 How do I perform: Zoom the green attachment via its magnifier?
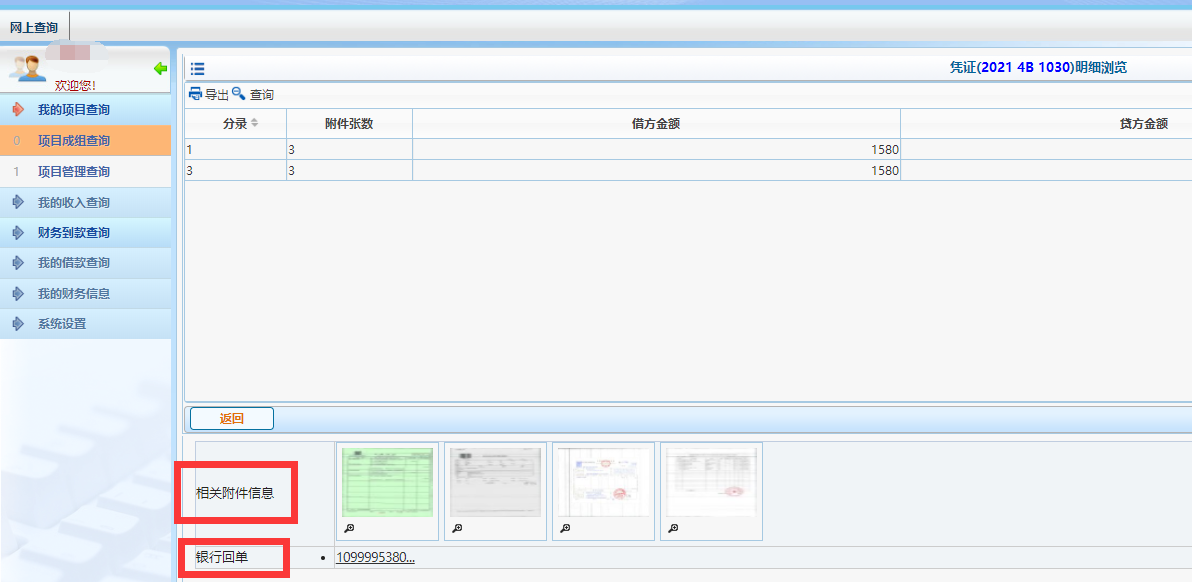(349, 528)
